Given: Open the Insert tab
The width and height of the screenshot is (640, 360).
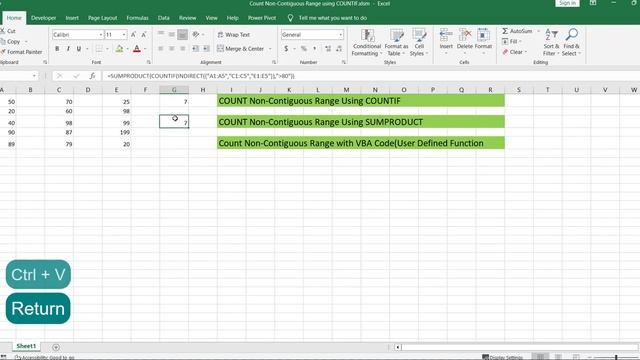Looking at the screenshot, I should click(72, 18).
